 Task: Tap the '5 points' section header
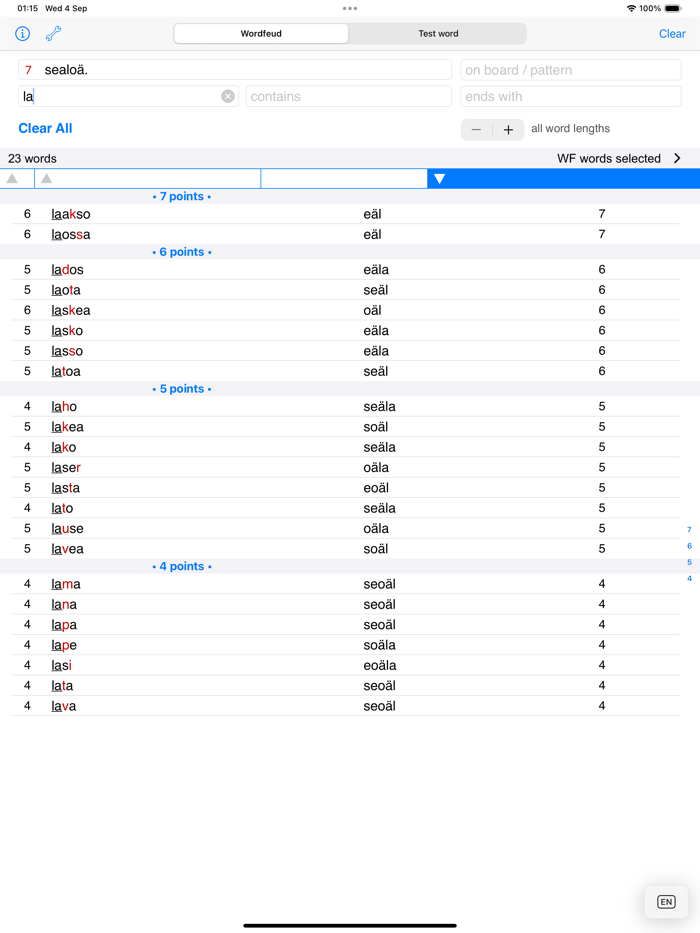pyautogui.click(x=182, y=389)
